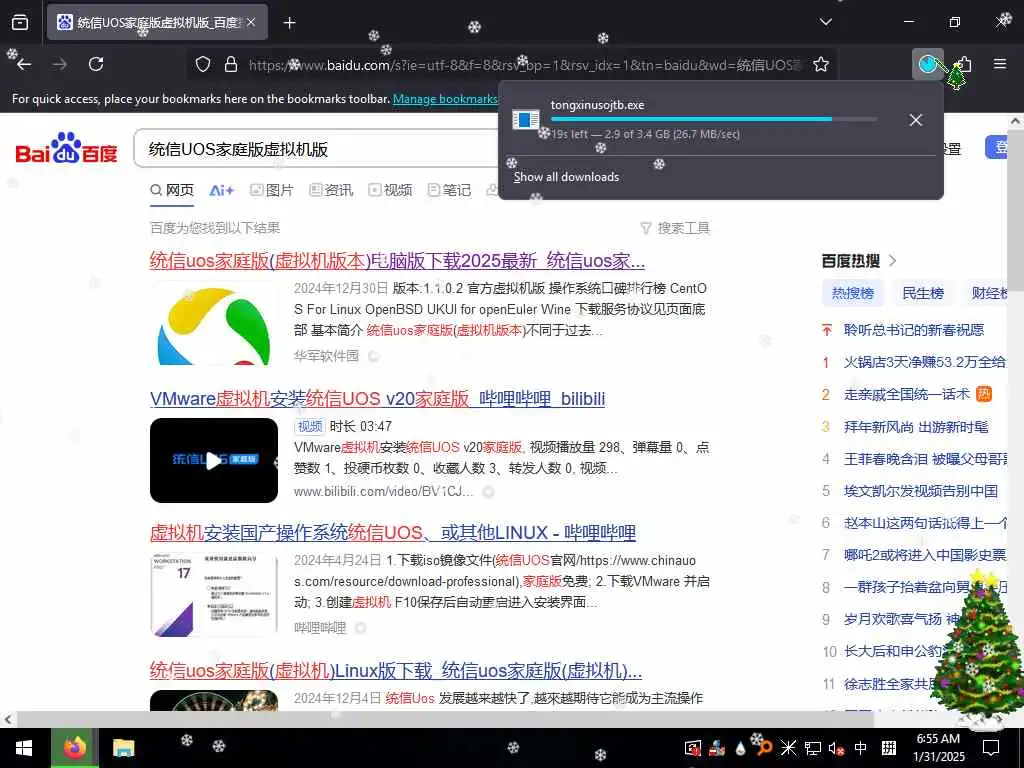
Task: Open hot topic 走亲戚全国统一话术
Action: click(907, 394)
